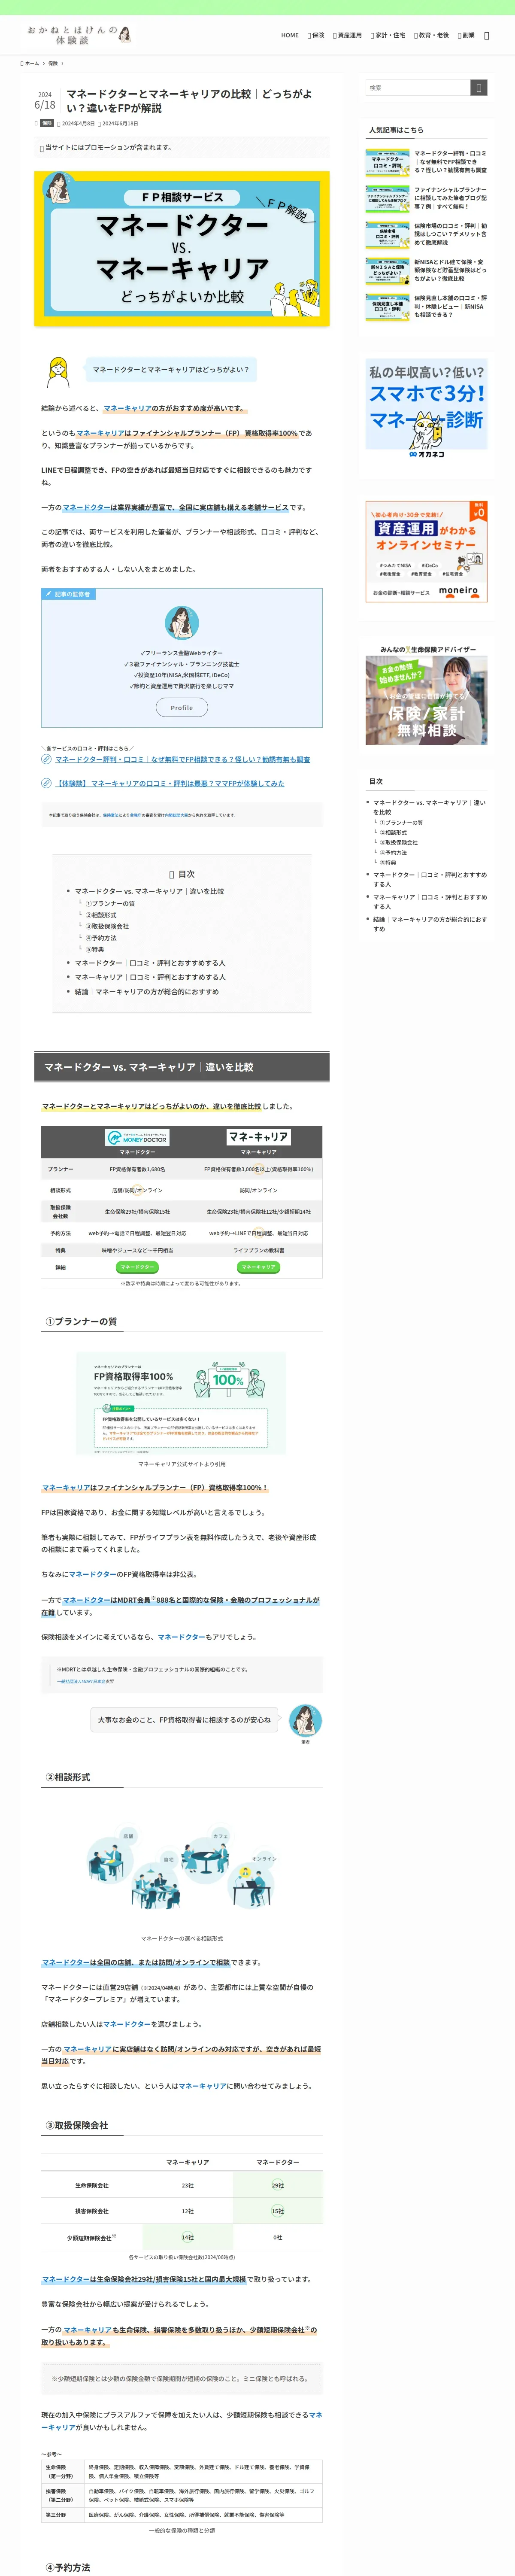
Task: Open the FP資格取得率100% promotional image
Action: click(181, 1403)
